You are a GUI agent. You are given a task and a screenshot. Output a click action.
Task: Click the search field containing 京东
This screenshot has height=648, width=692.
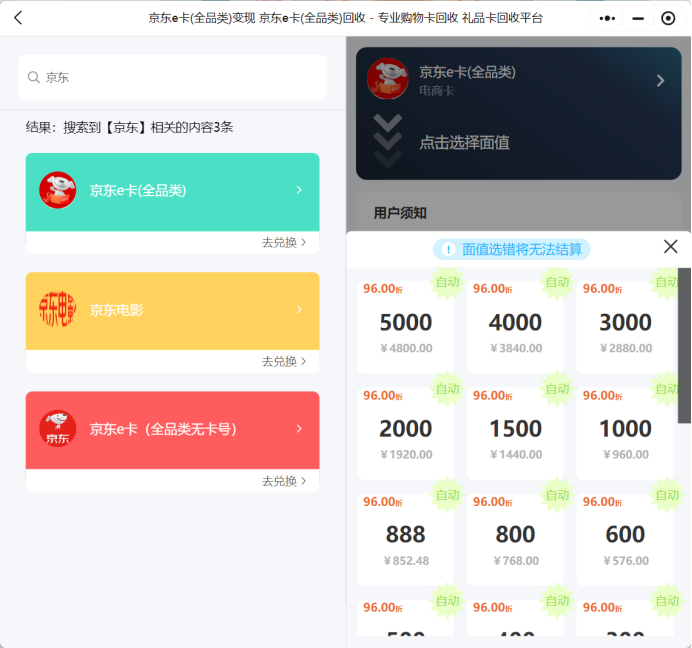tap(180, 77)
